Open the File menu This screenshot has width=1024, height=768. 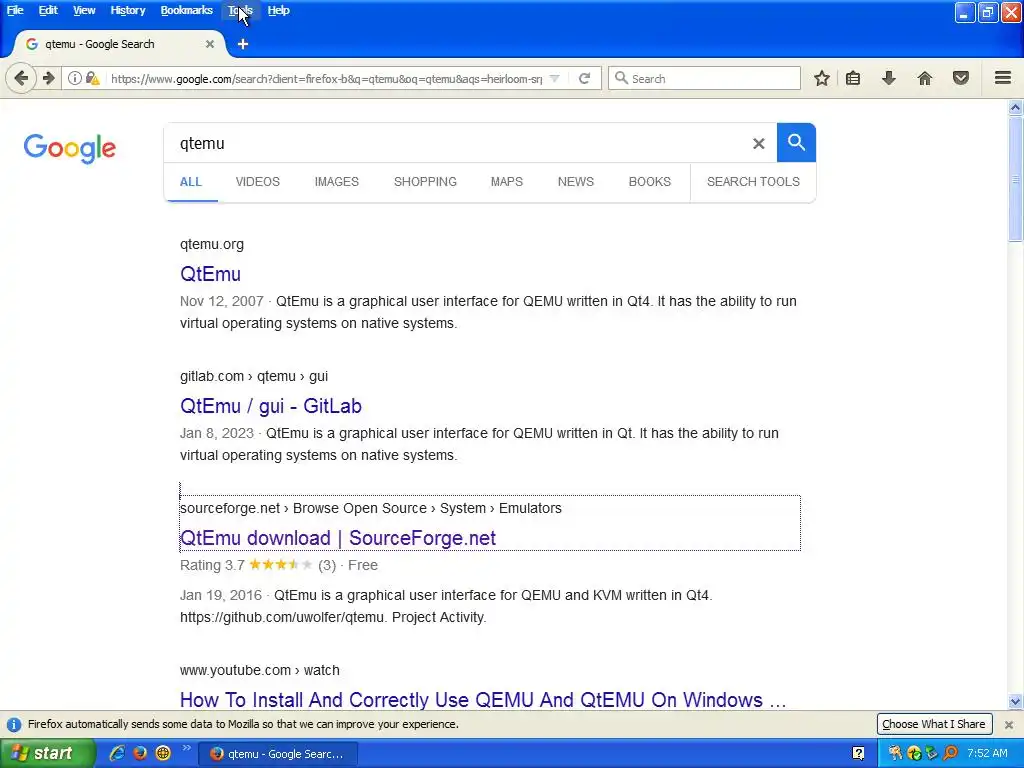click(x=15, y=10)
